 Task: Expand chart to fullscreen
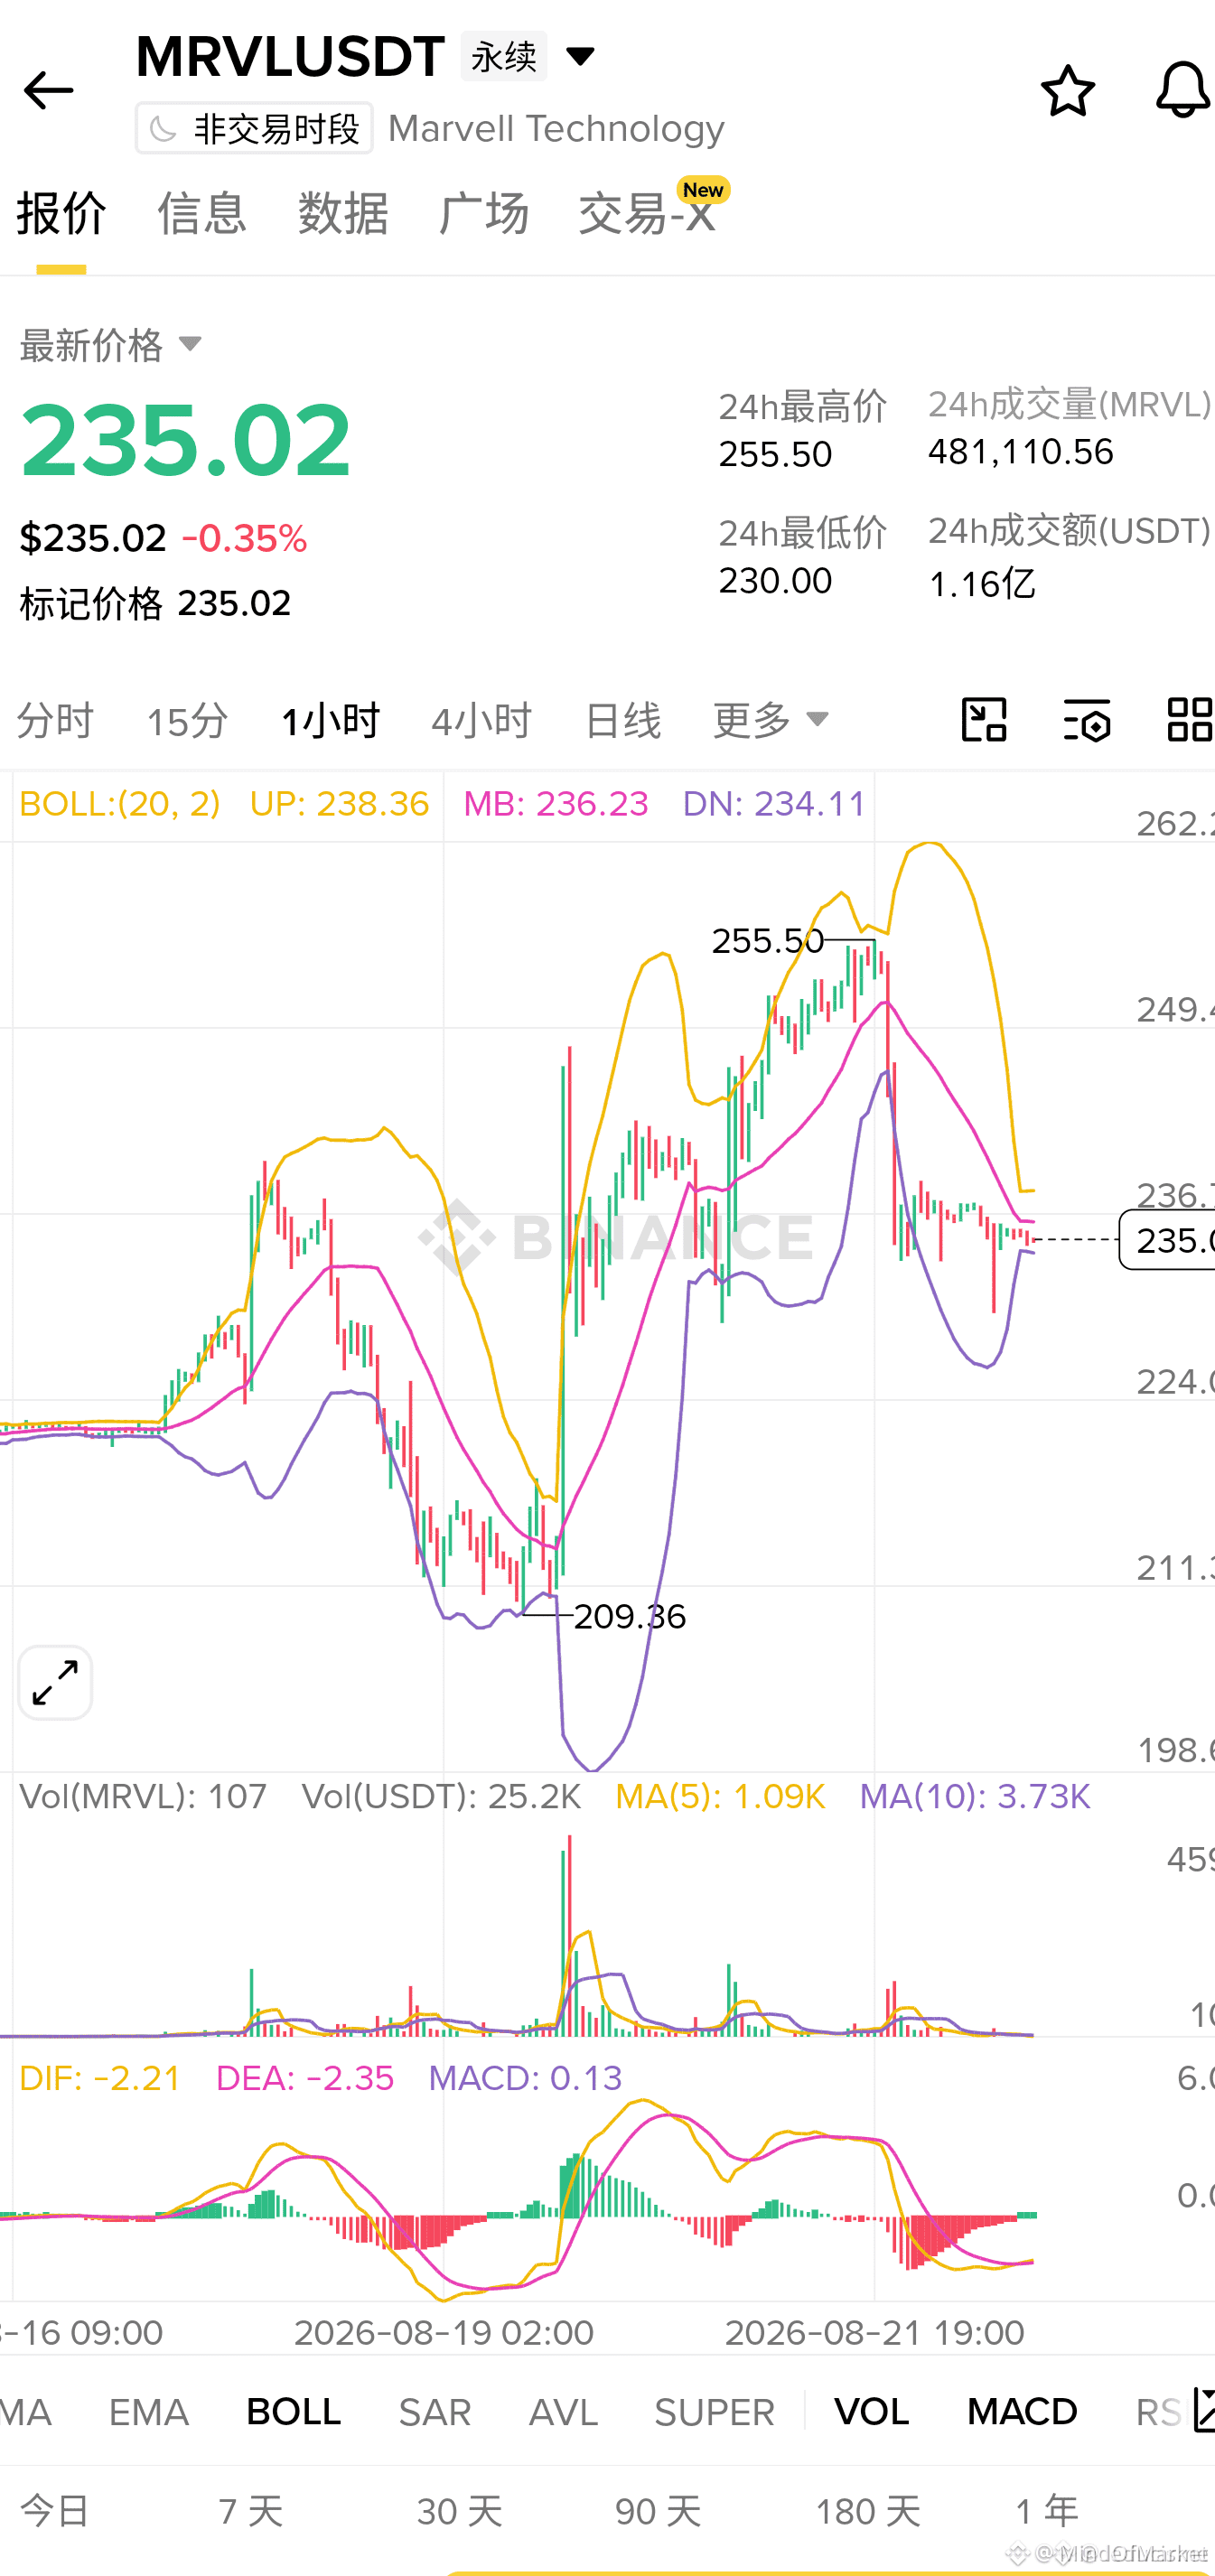click(55, 1683)
